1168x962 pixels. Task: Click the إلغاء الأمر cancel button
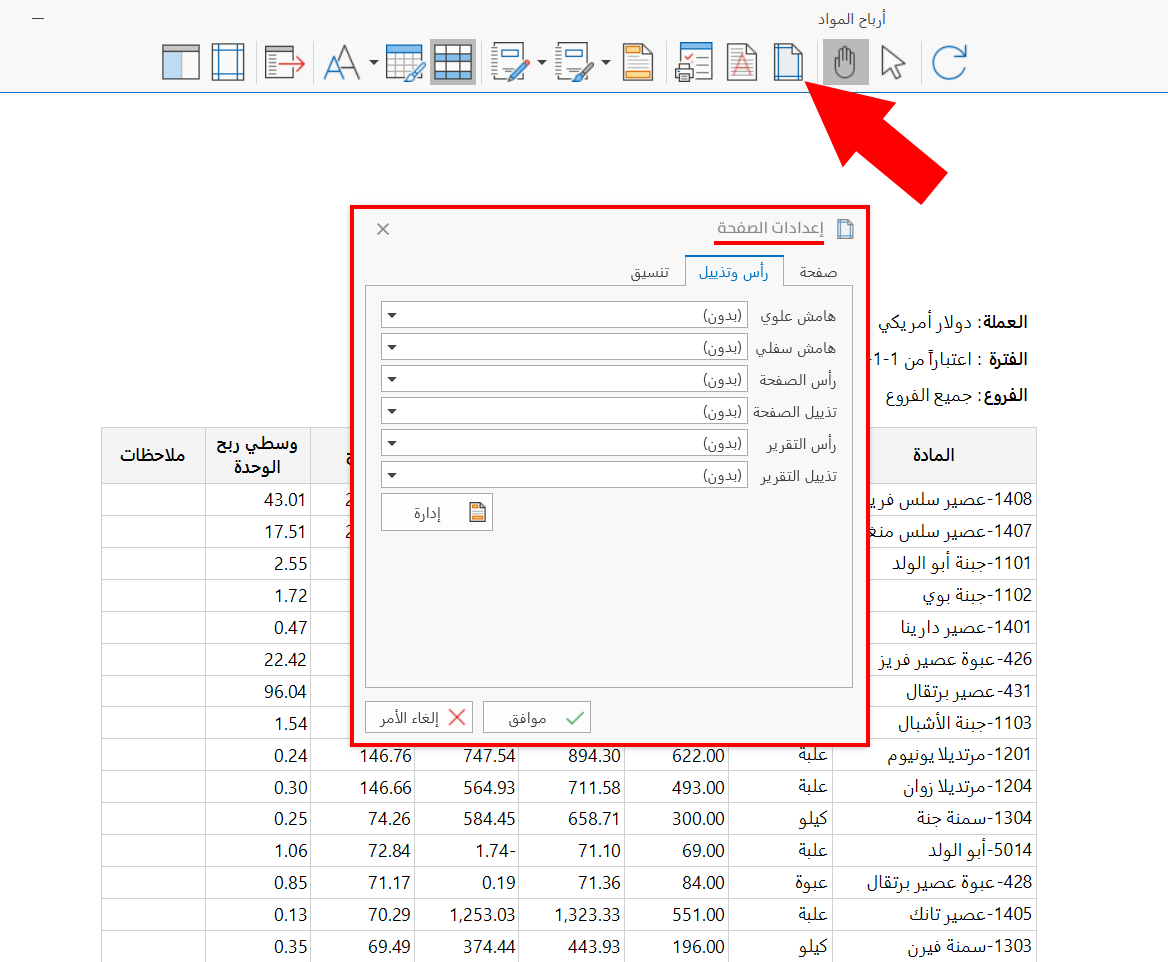[x=419, y=718]
